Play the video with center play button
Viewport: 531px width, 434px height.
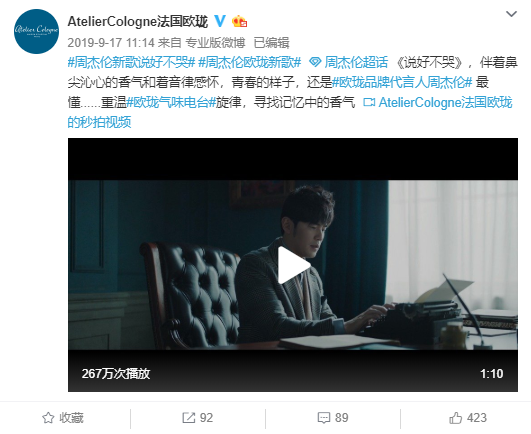click(x=293, y=265)
